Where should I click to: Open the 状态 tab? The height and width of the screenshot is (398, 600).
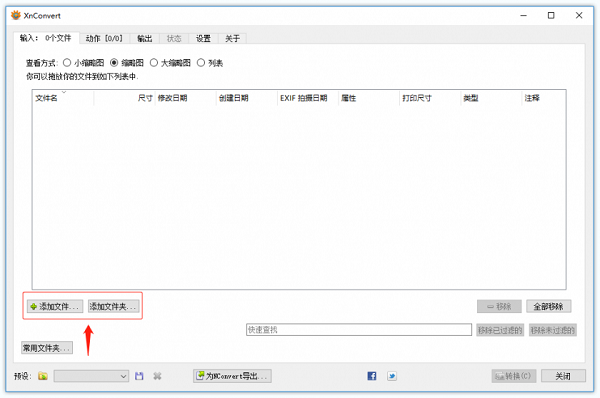174,38
